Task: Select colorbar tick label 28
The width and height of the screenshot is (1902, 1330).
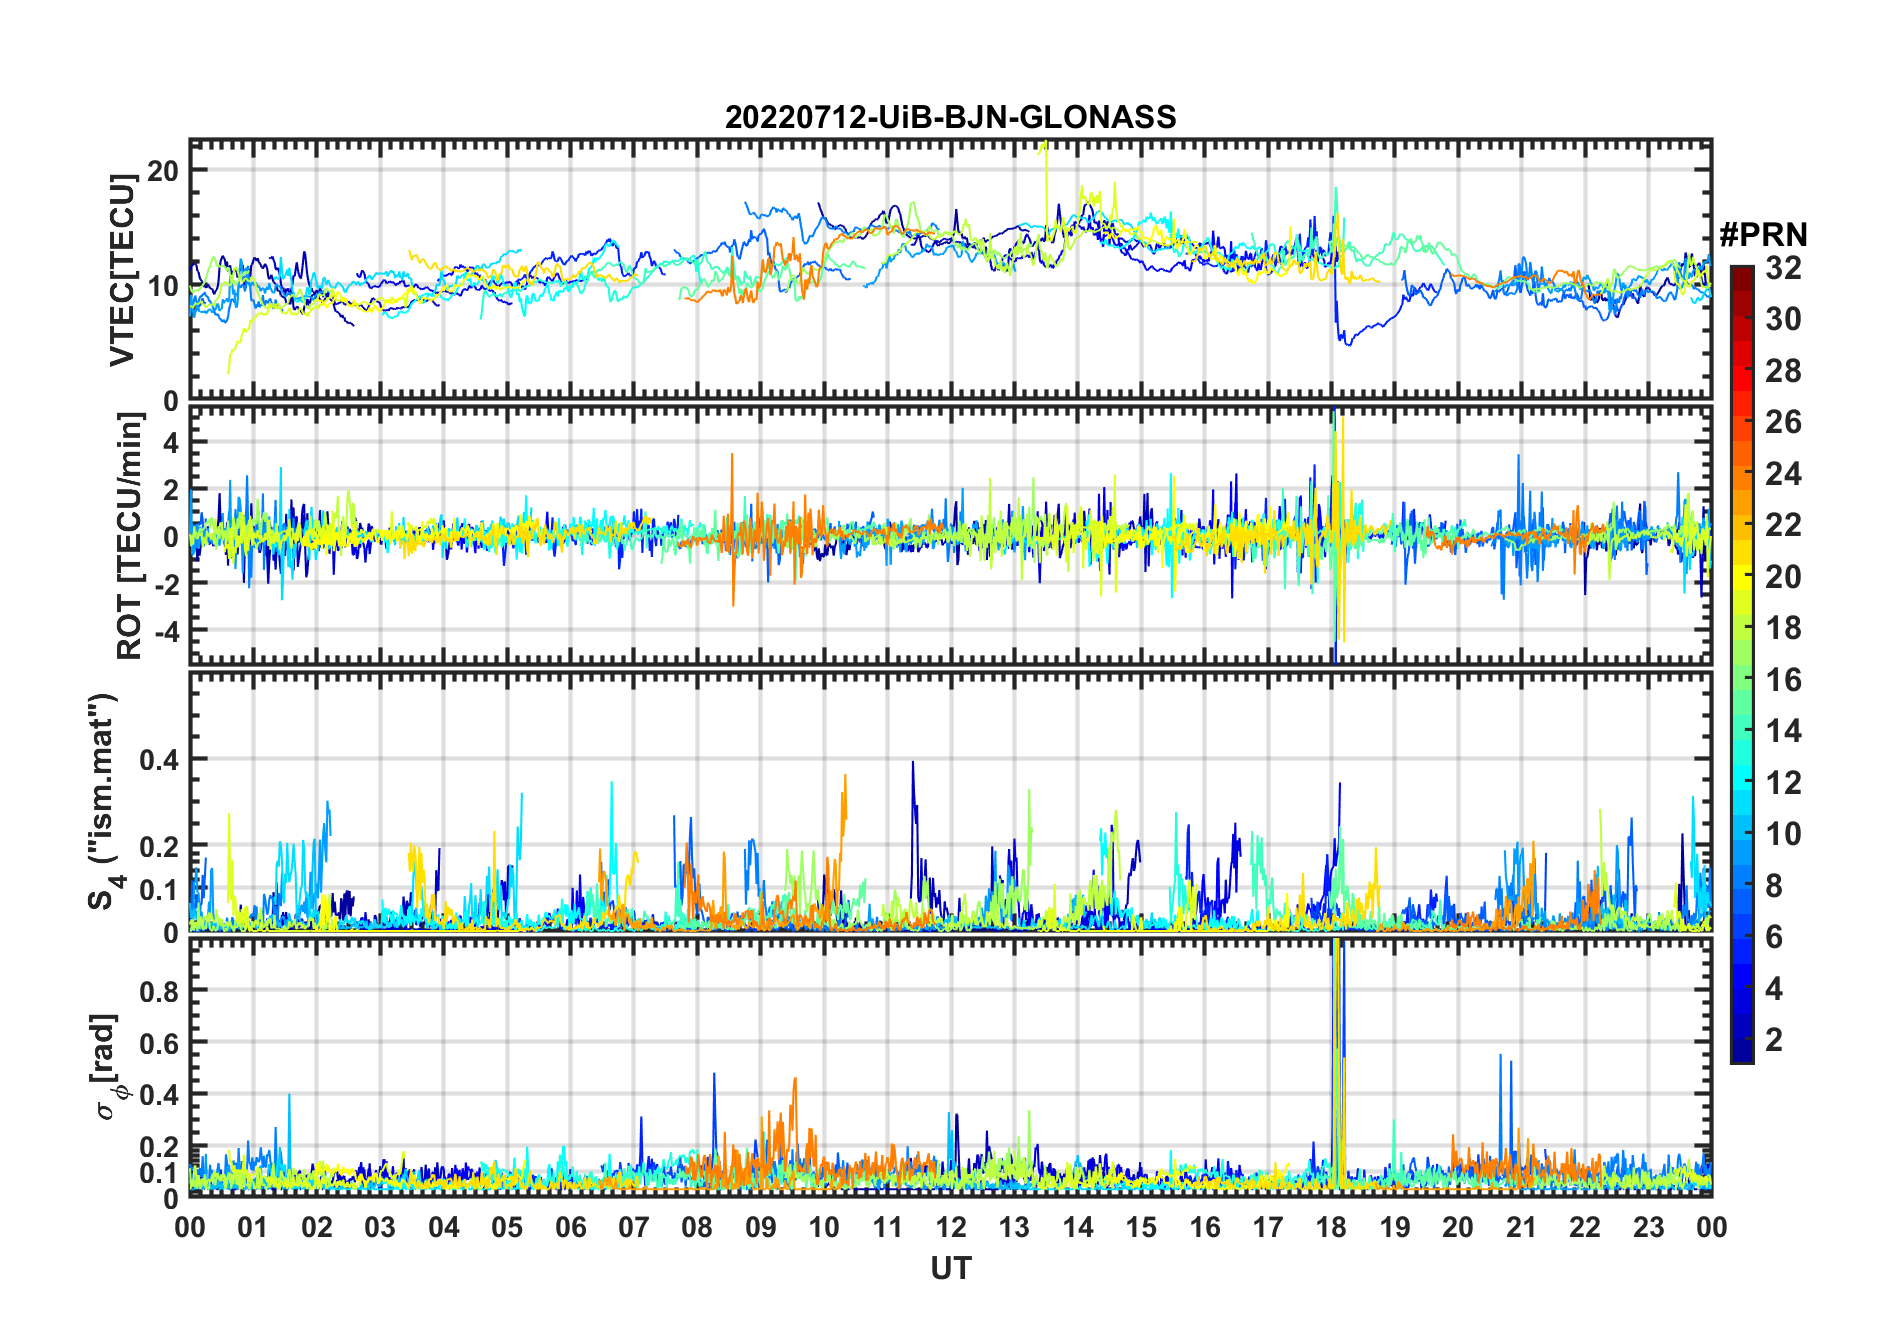Action: [1783, 370]
